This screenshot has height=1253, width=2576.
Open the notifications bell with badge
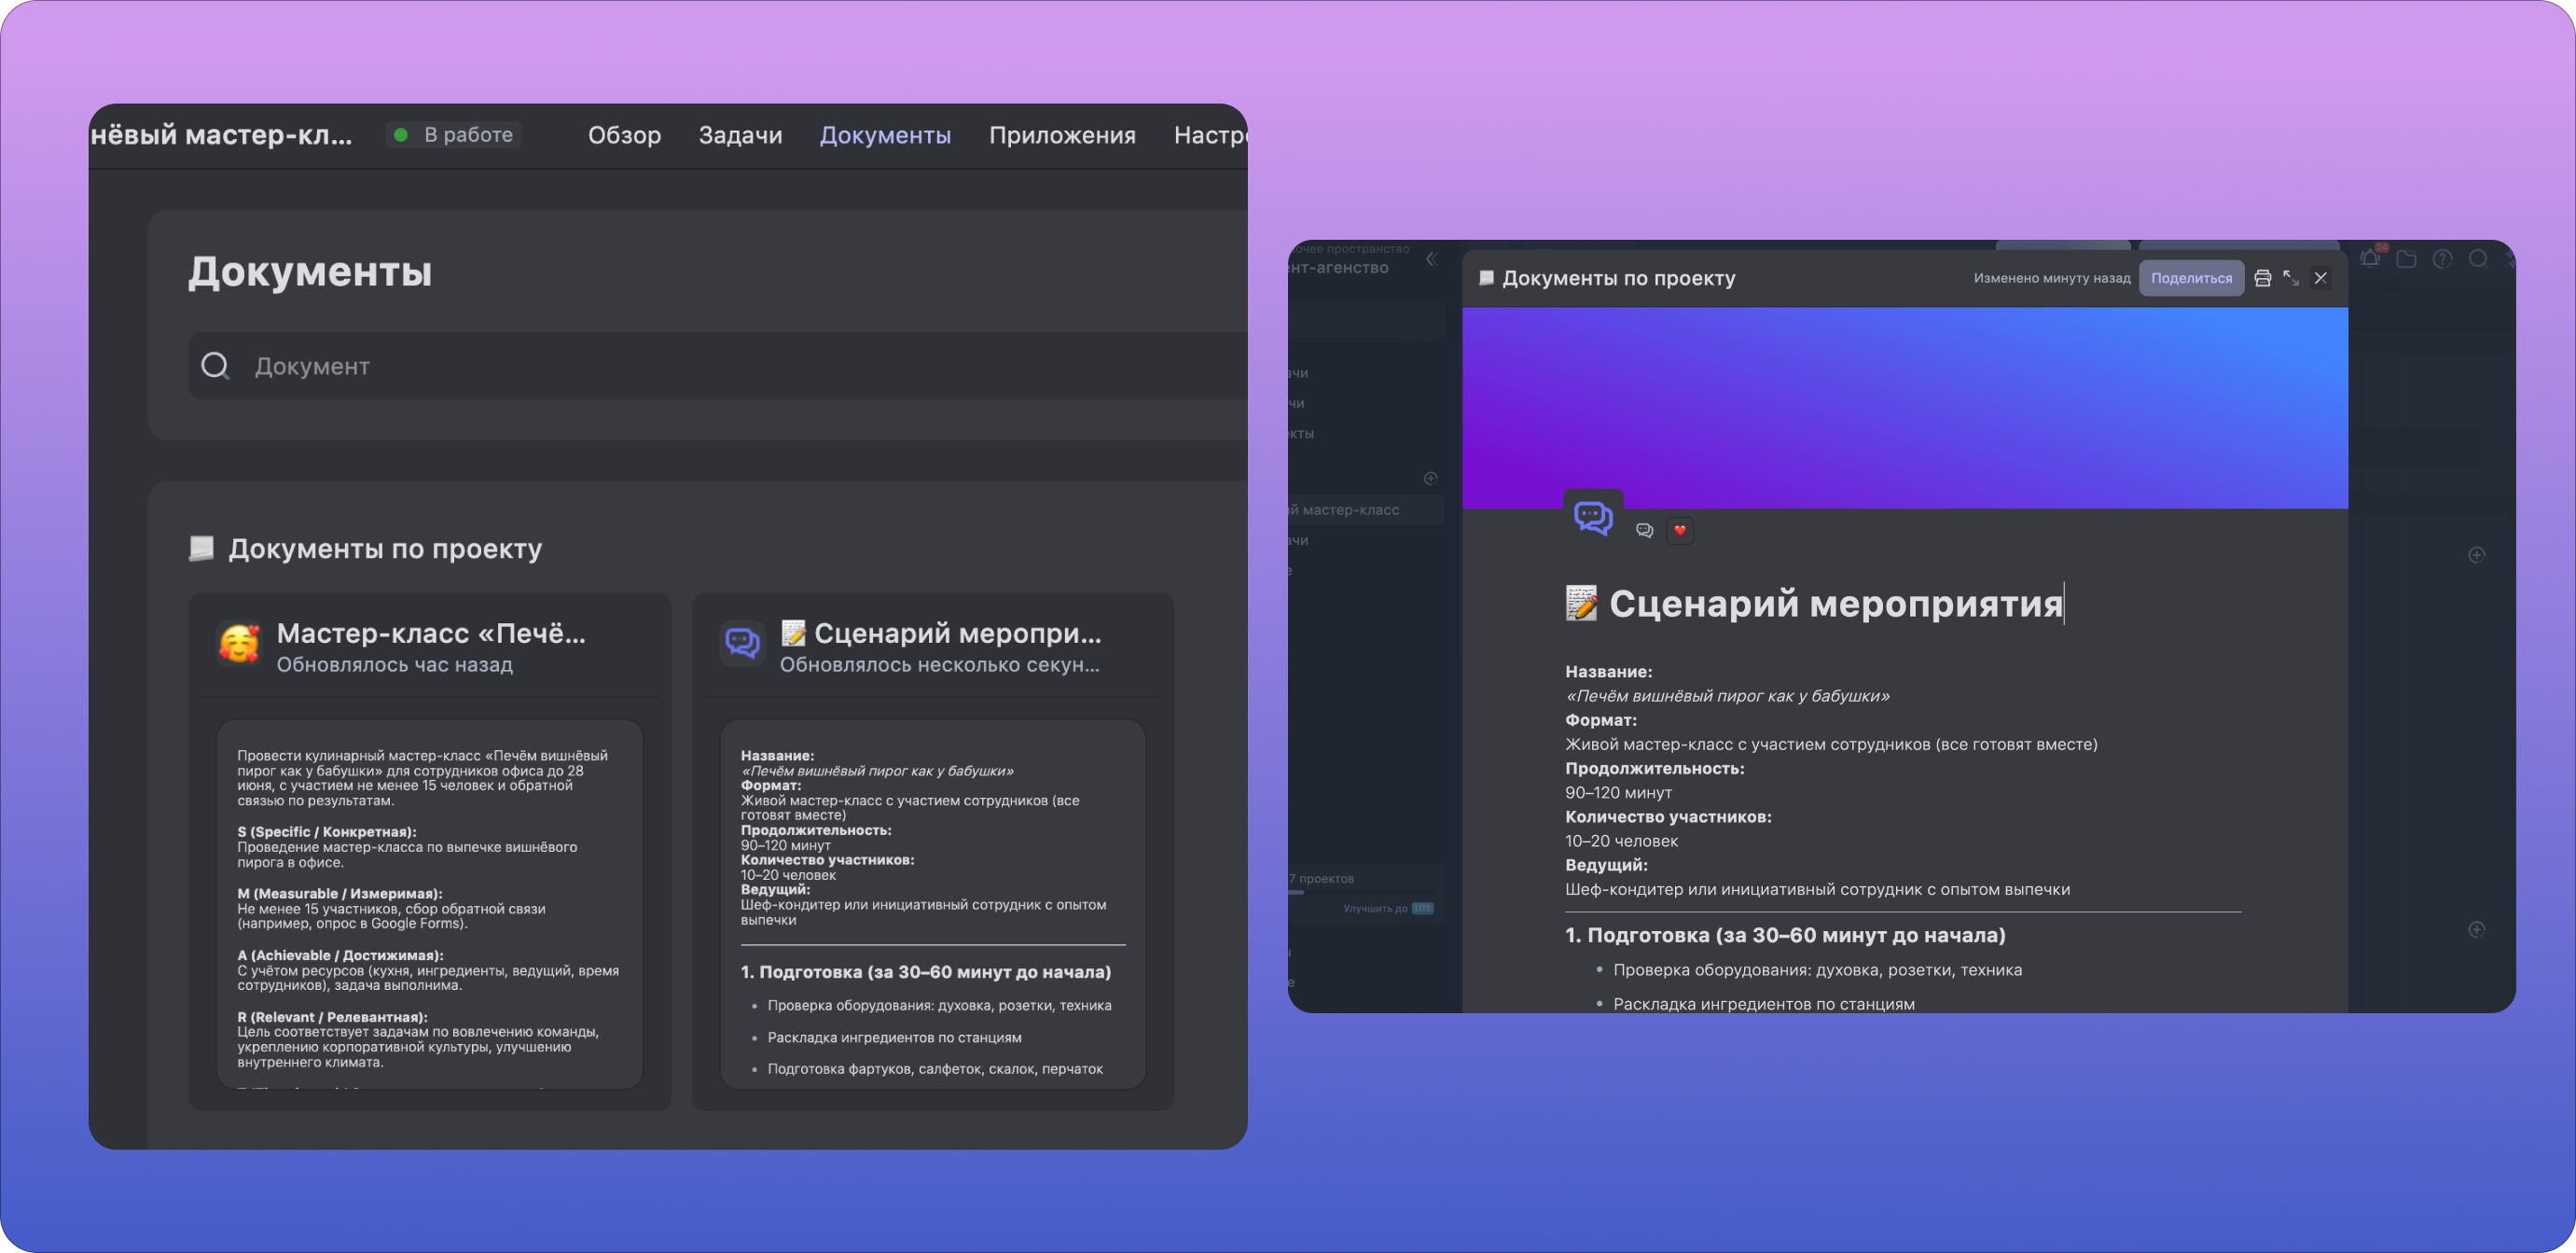2370,259
